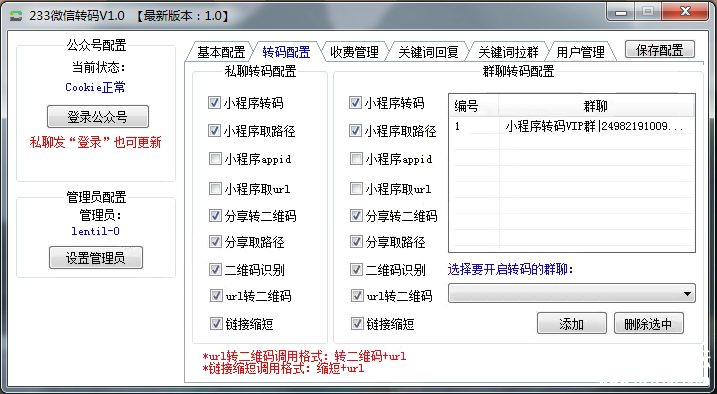This screenshot has width=717, height=394.
Task: Click the 添加 button
Action: click(572, 324)
